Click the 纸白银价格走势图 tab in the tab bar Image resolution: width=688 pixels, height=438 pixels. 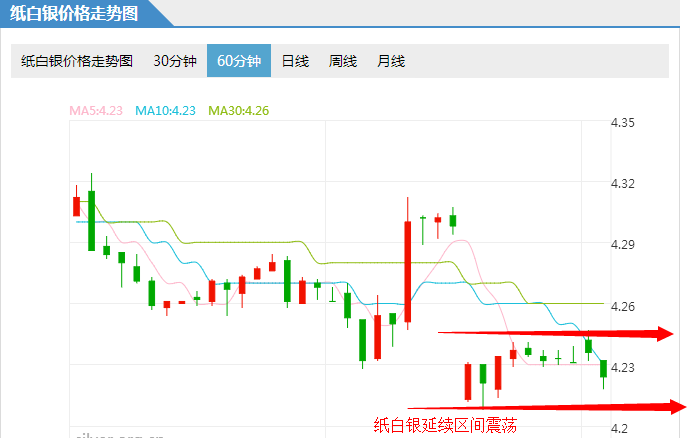coord(77,61)
